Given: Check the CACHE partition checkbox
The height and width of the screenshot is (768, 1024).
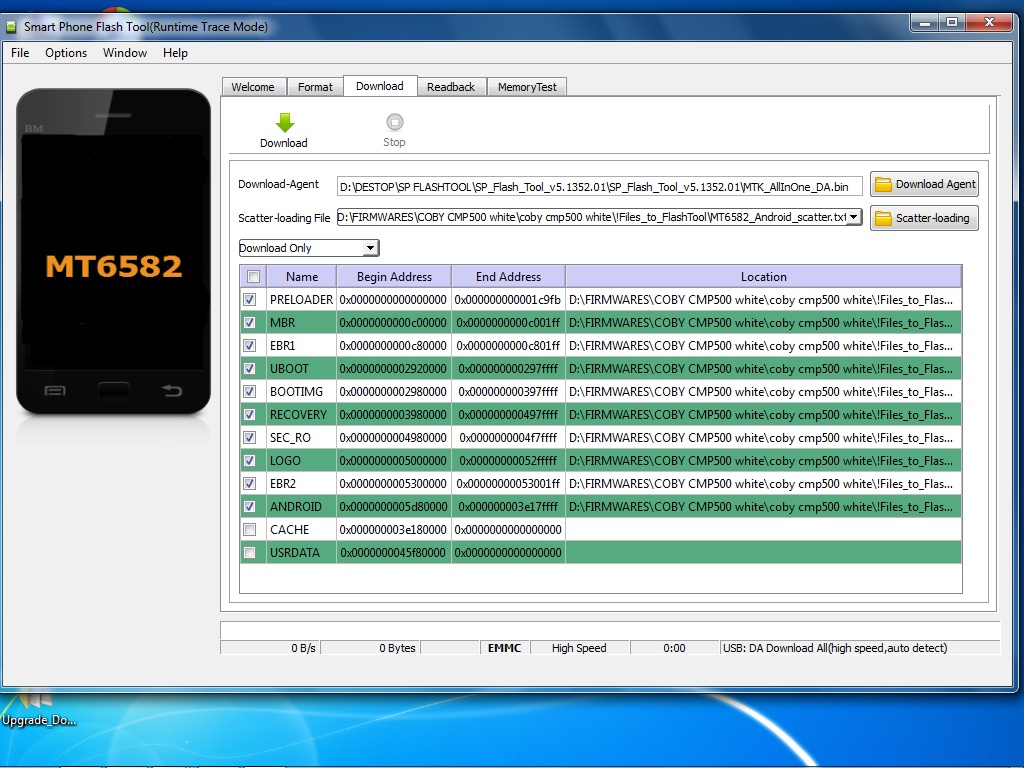Looking at the screenshot, I should (x=249, y=530).
